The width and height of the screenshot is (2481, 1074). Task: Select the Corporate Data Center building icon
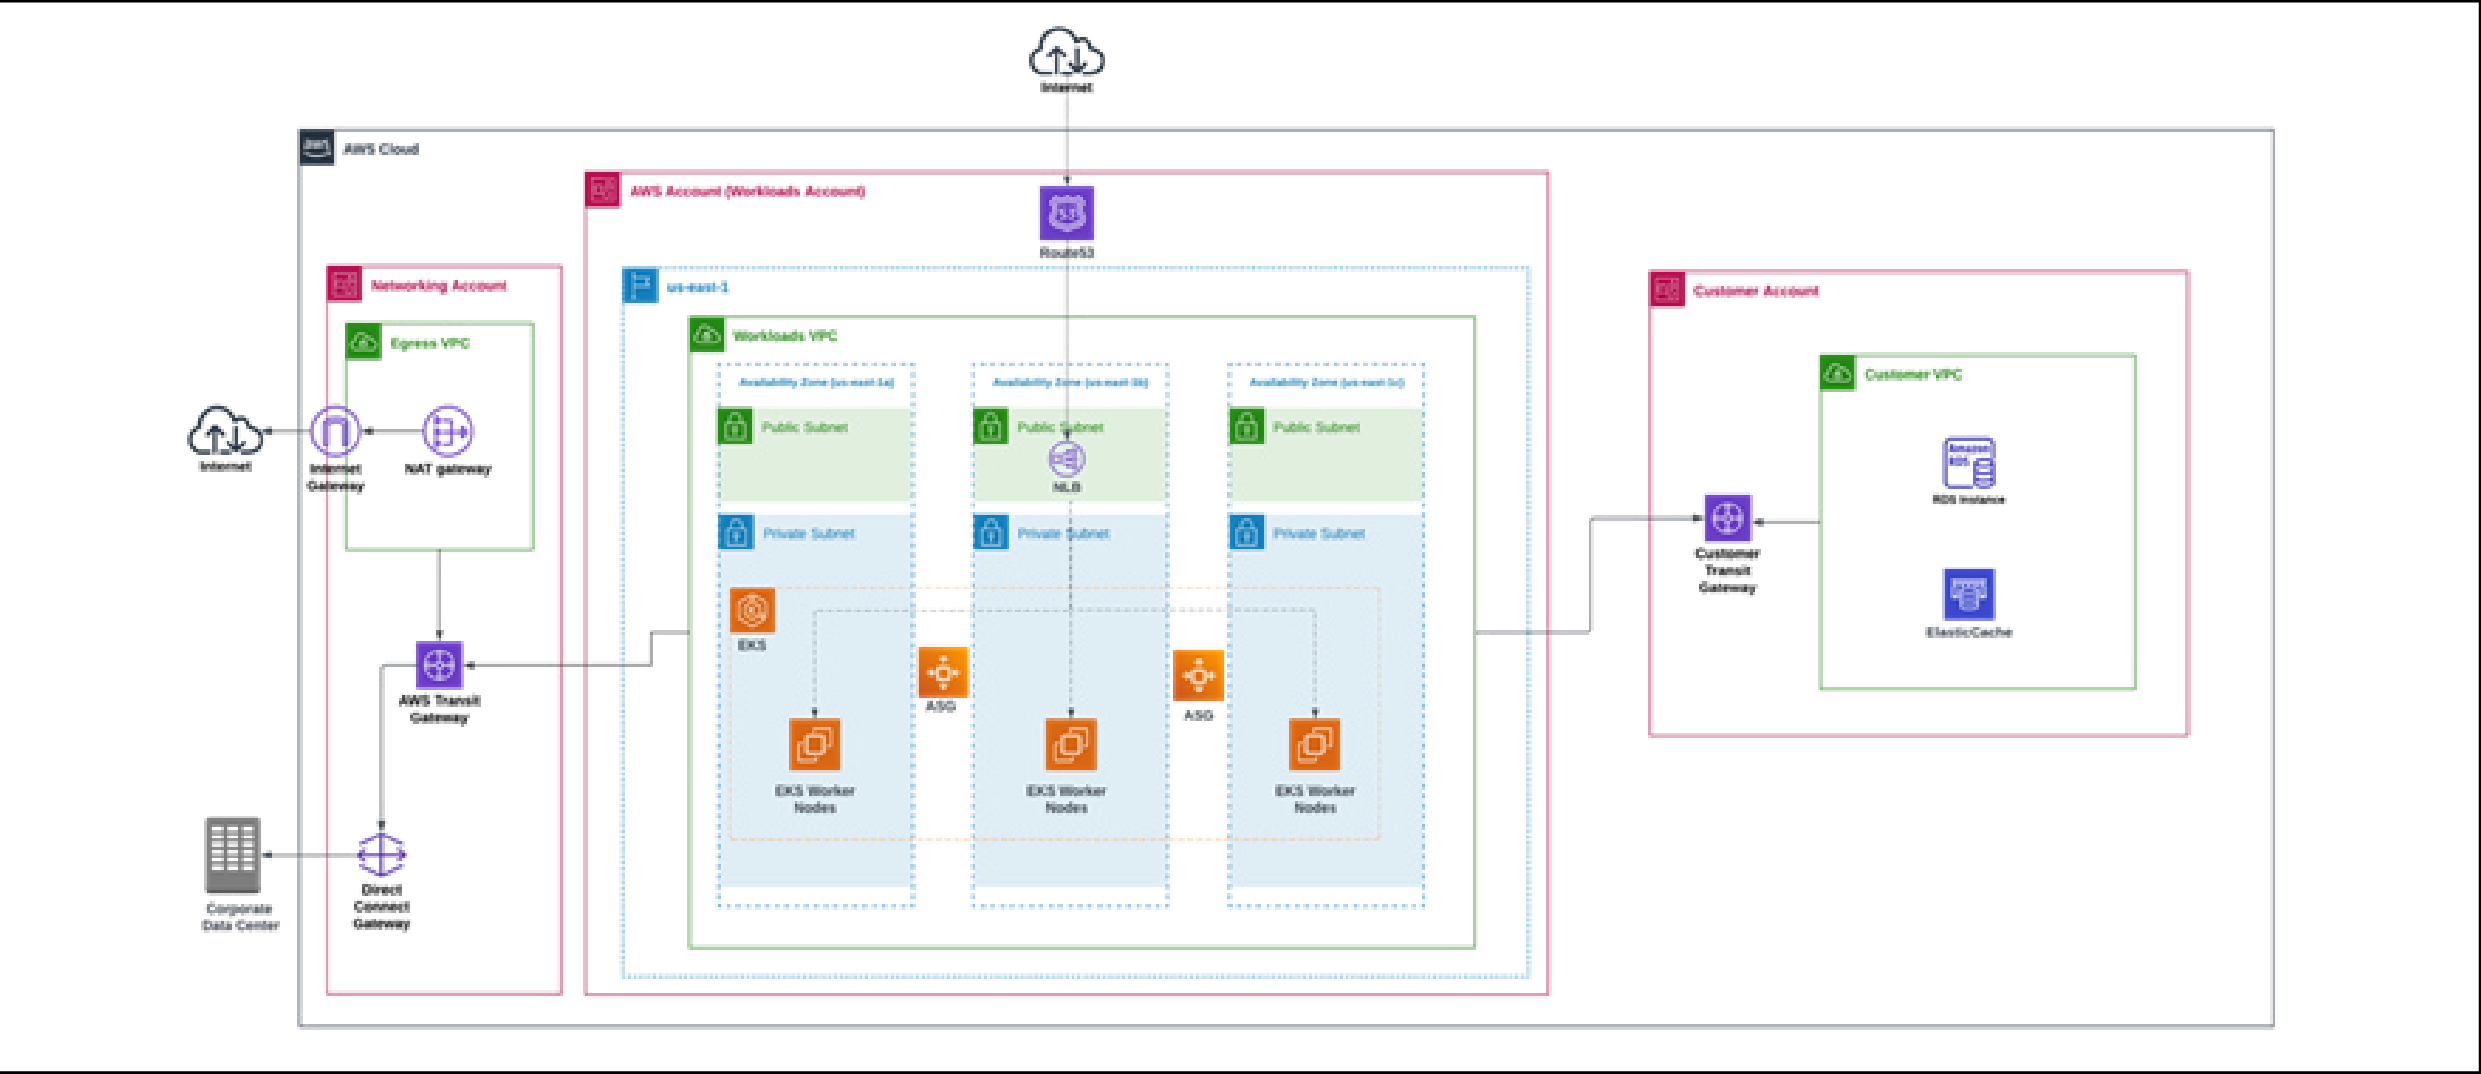tap(233, 855)
